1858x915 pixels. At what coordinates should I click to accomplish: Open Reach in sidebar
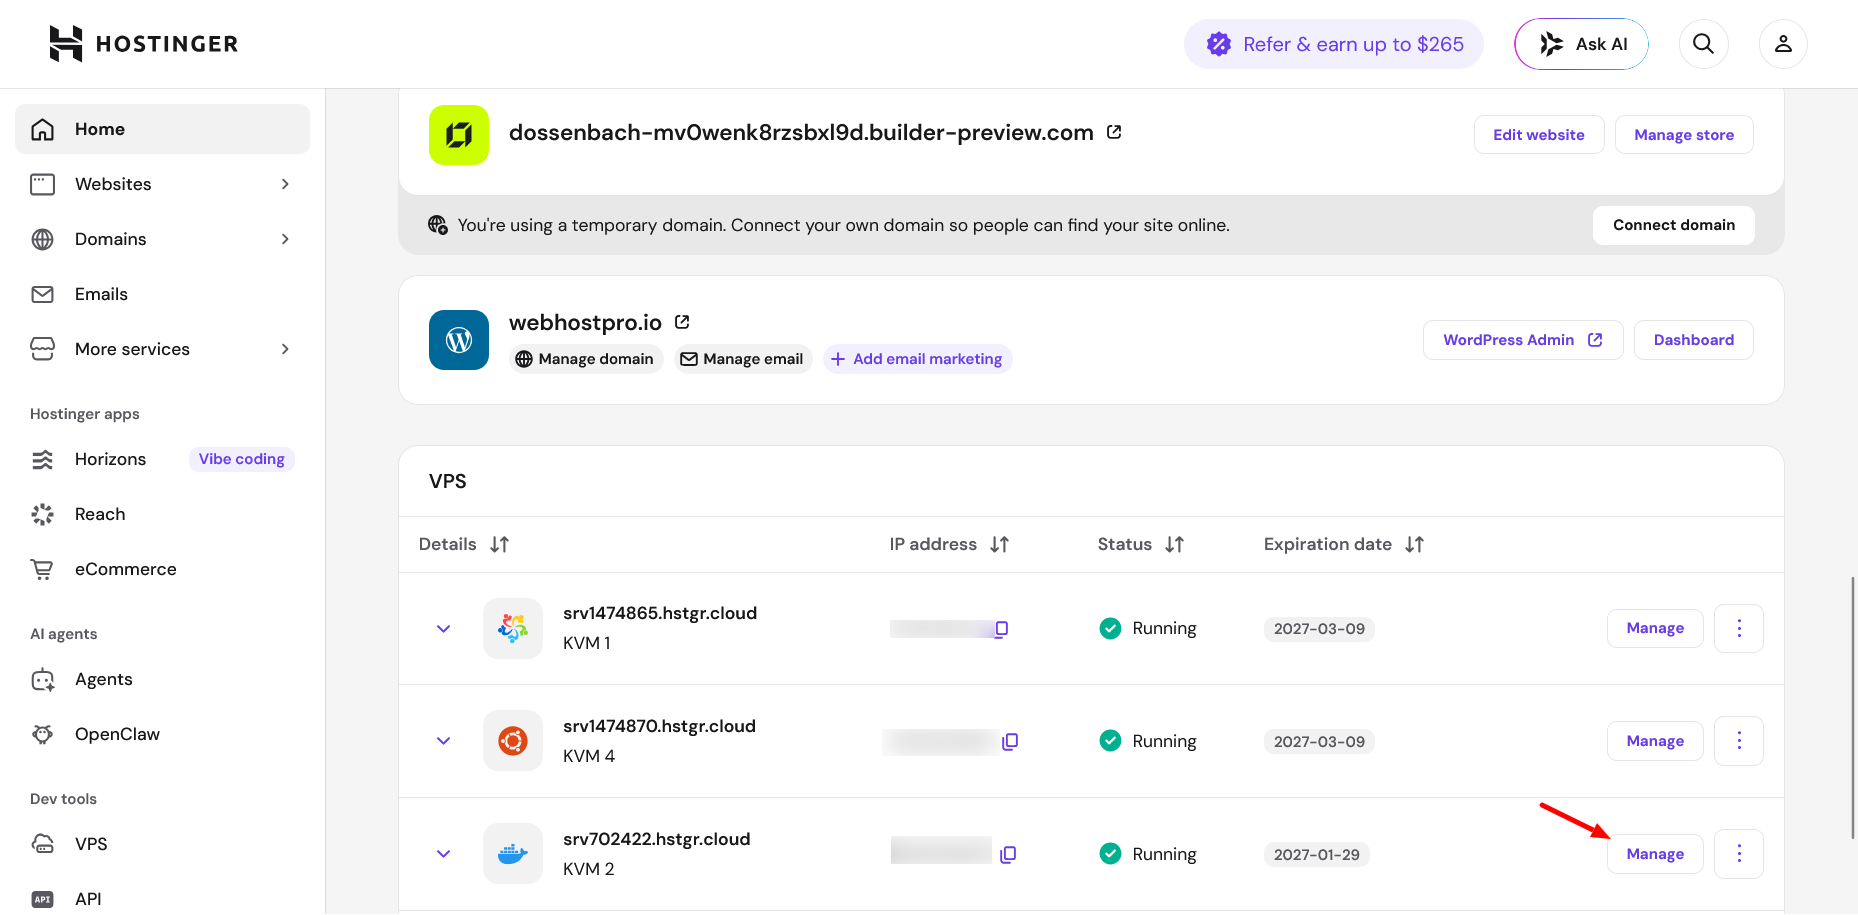click(162, 514)
